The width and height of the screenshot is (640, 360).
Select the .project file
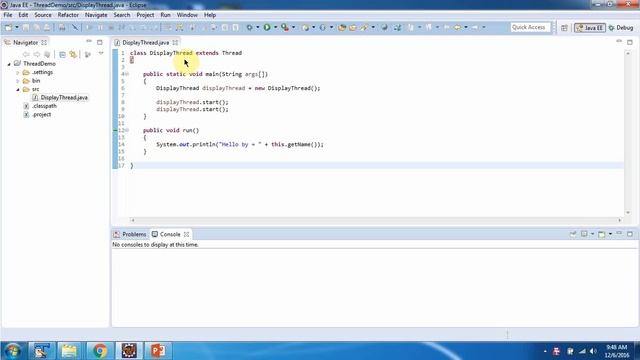tap(37, 115)
